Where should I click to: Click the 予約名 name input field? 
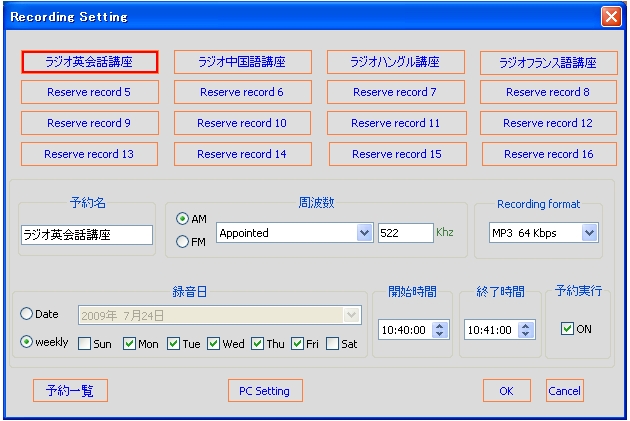coord(87,235)
